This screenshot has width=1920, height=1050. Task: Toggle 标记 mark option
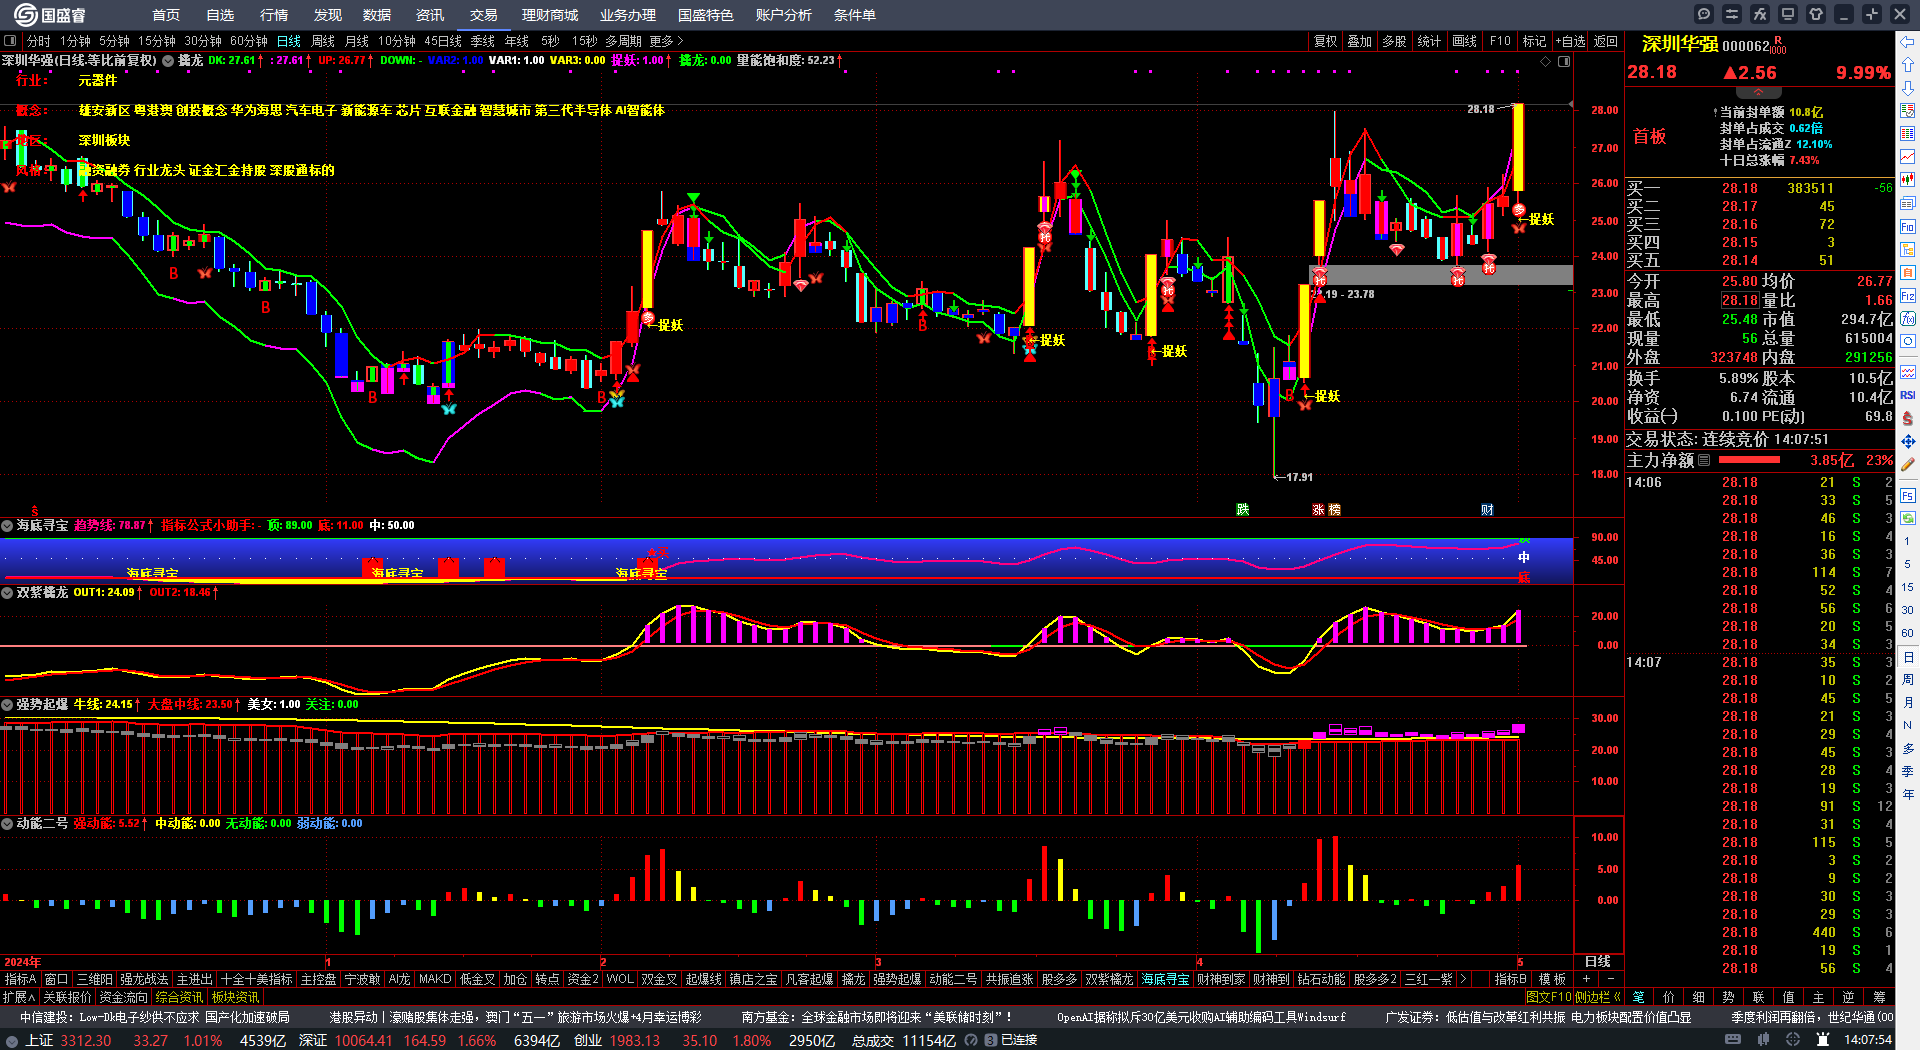[1534, 41]
